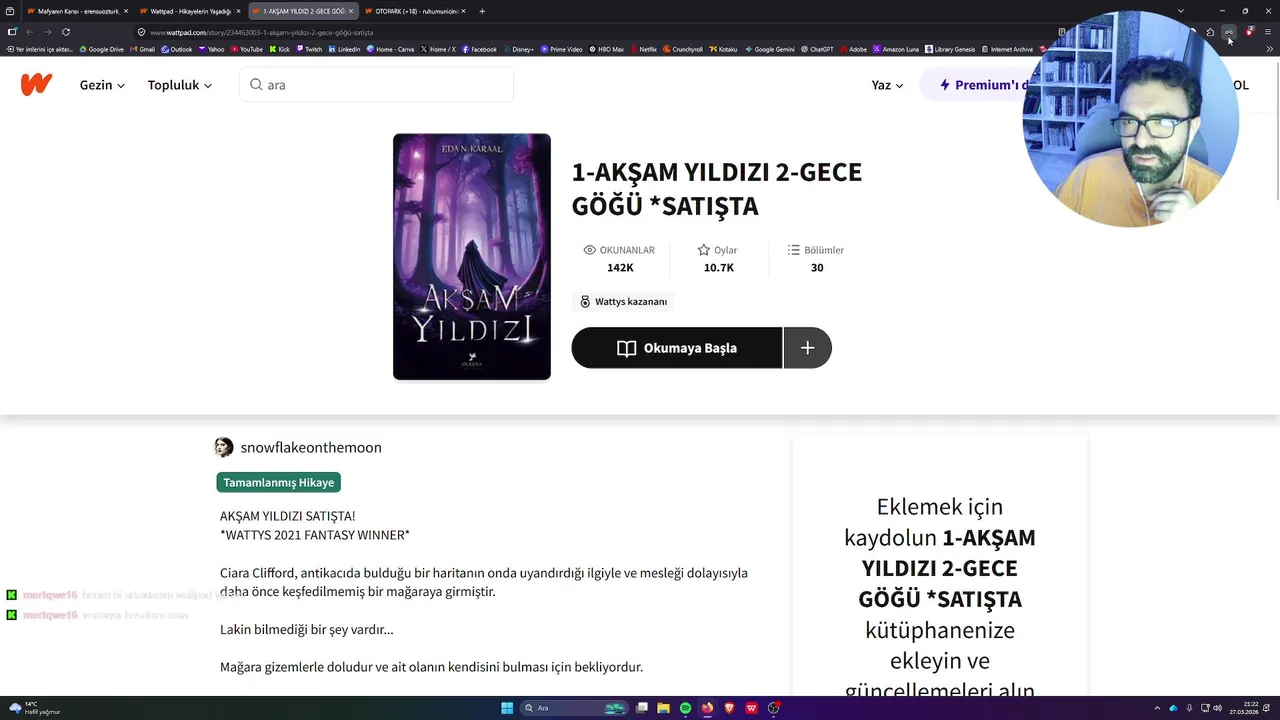Open the Twitch bookmark

(x=309, y=49)
